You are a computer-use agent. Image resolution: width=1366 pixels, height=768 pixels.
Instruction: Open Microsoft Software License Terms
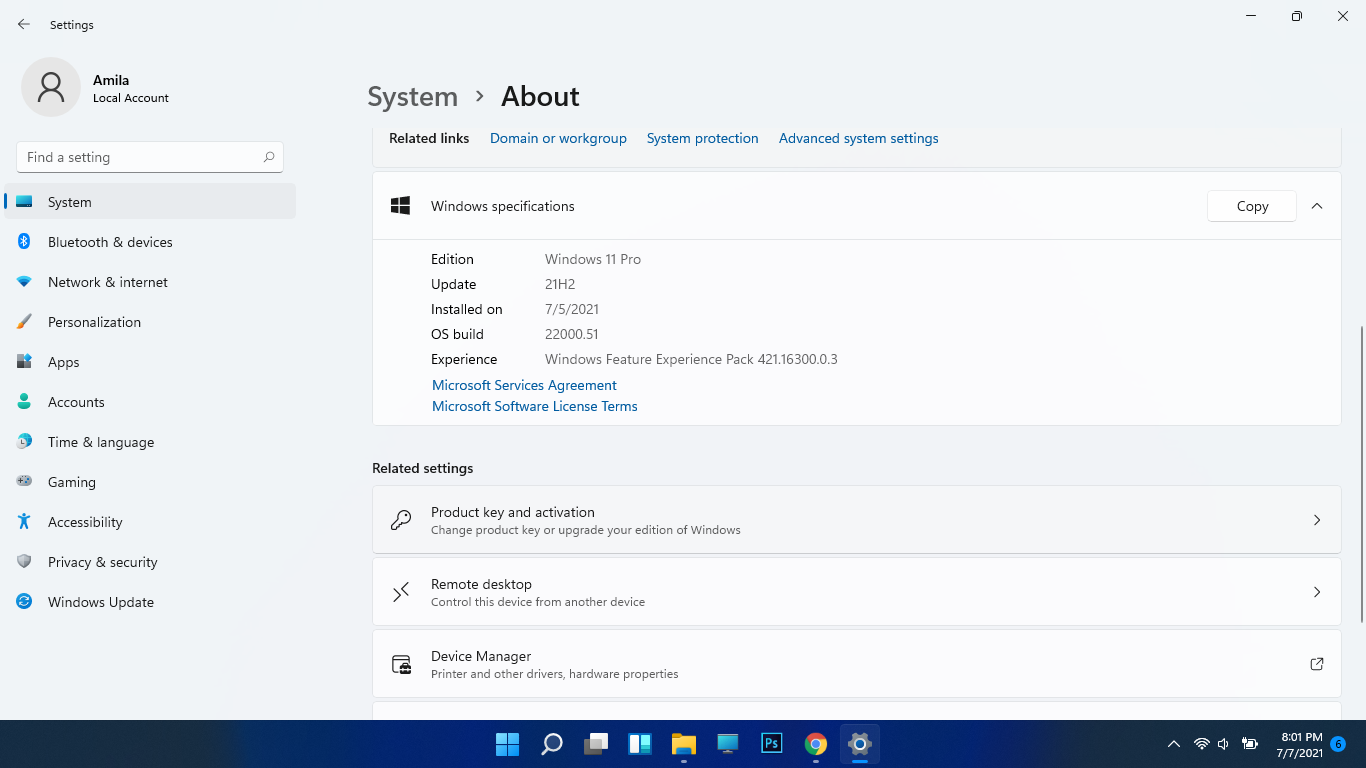click(535, 406)
